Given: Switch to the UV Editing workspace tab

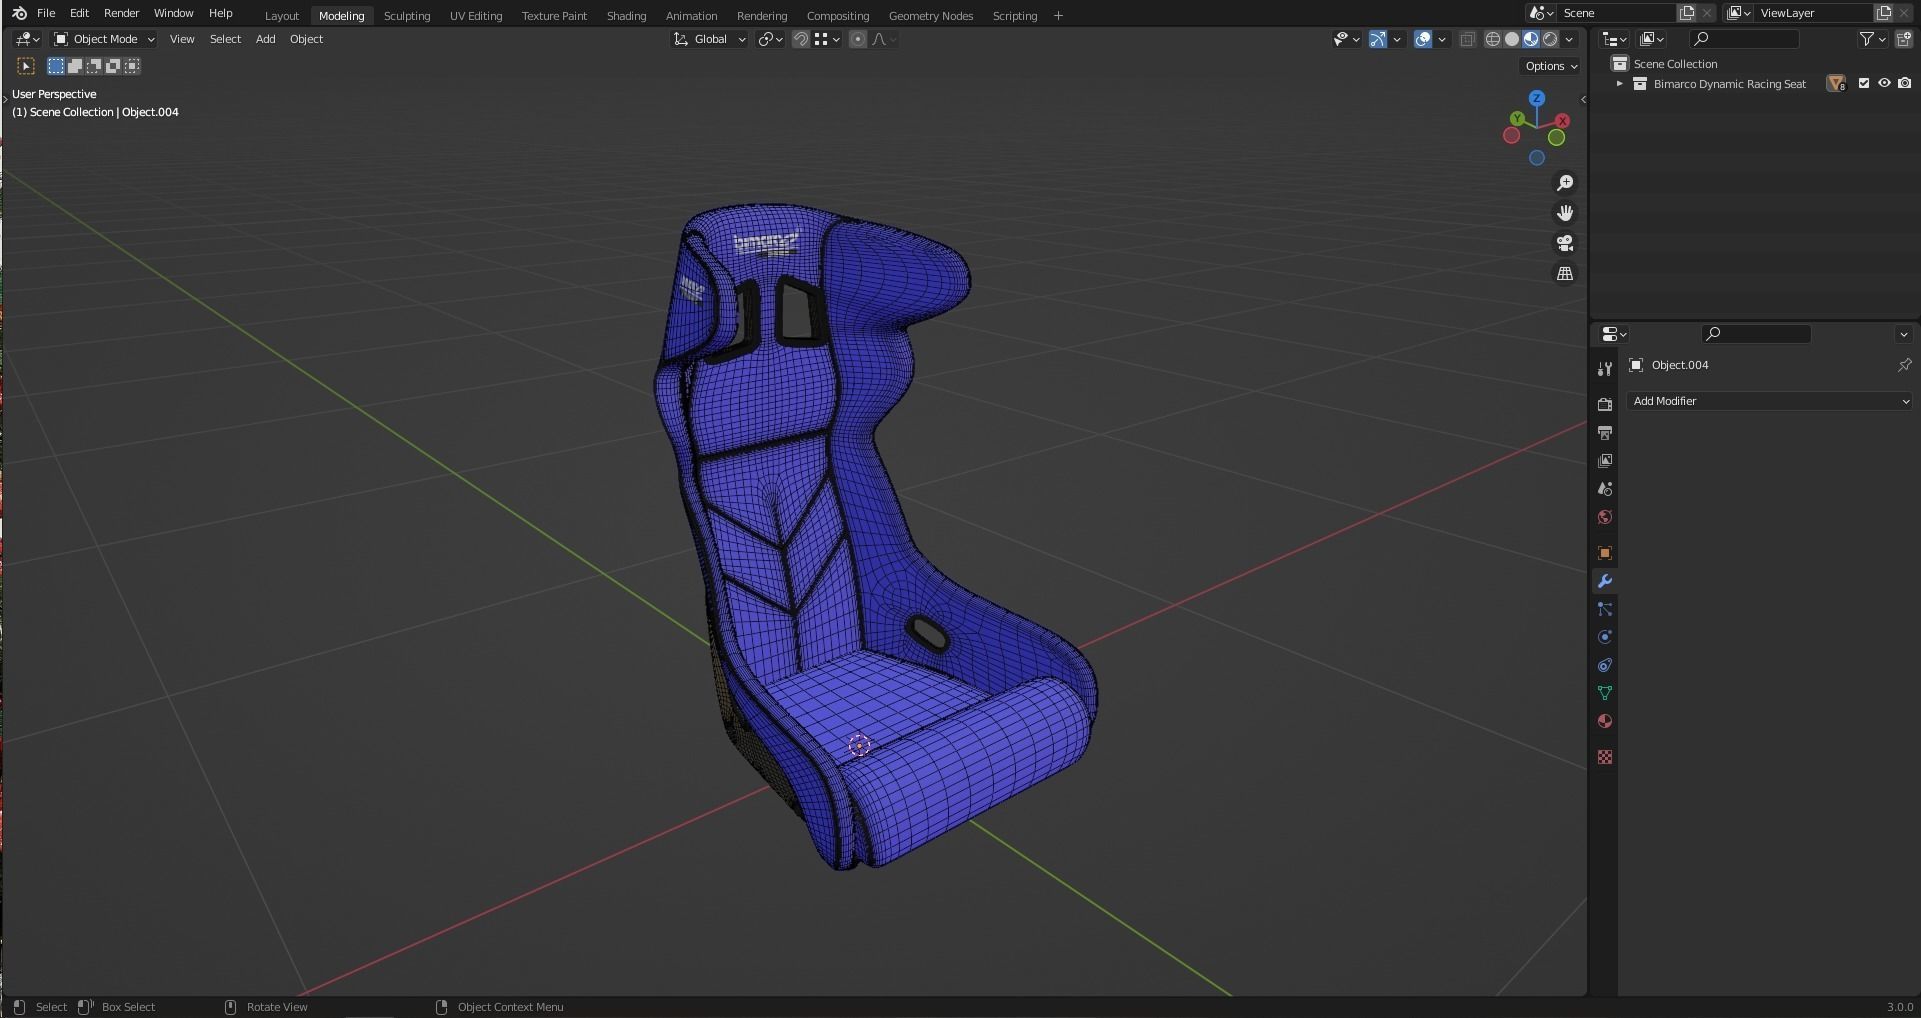Looking at the screenshot, I should click(476, 16).
